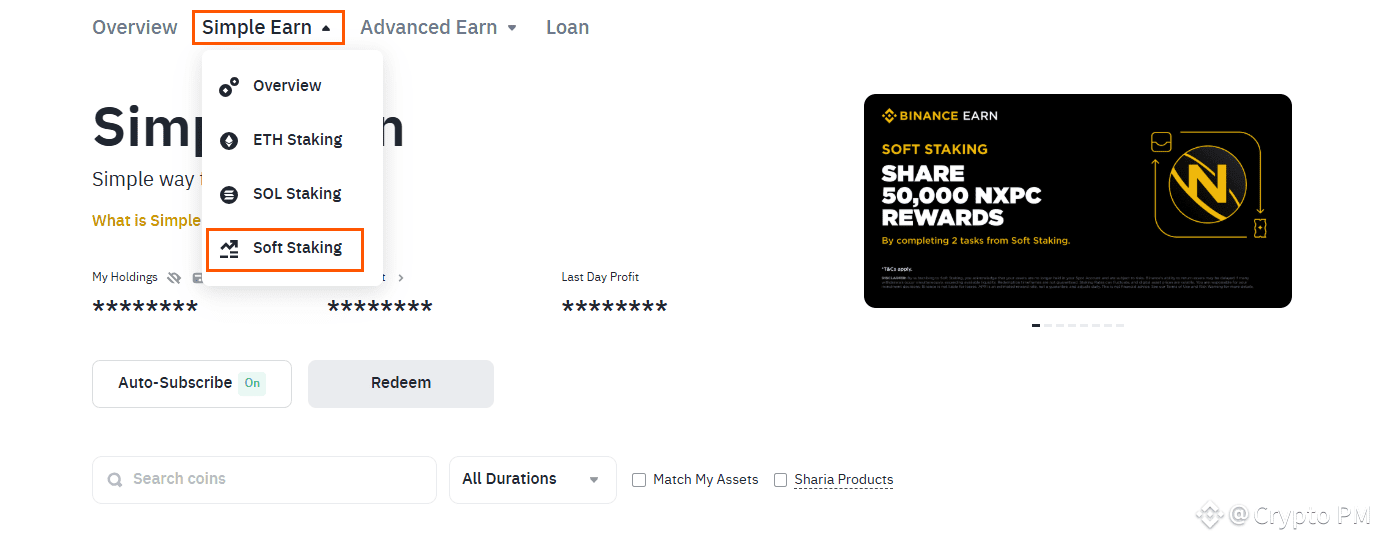Select Soft Staking menu entry

click(x=285, y=249)
